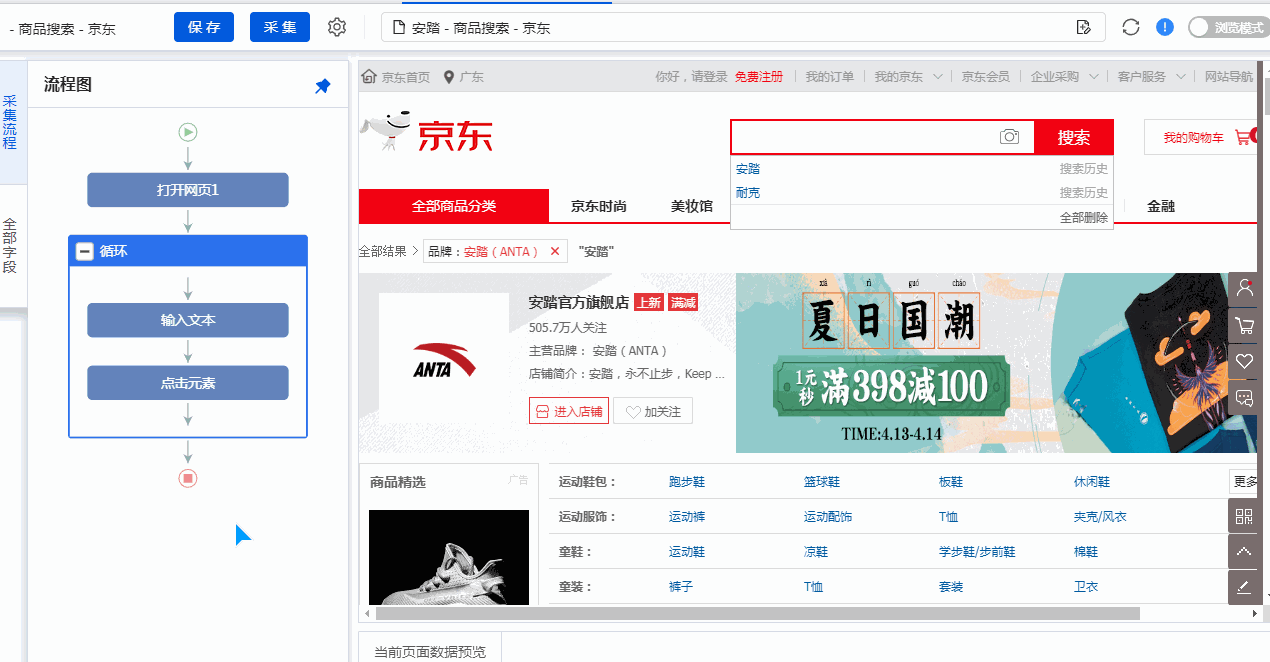Click the cart icon in the right sidebar
The height and width of the screenshot is (662, 1270).
click(x=1245, y=325)
